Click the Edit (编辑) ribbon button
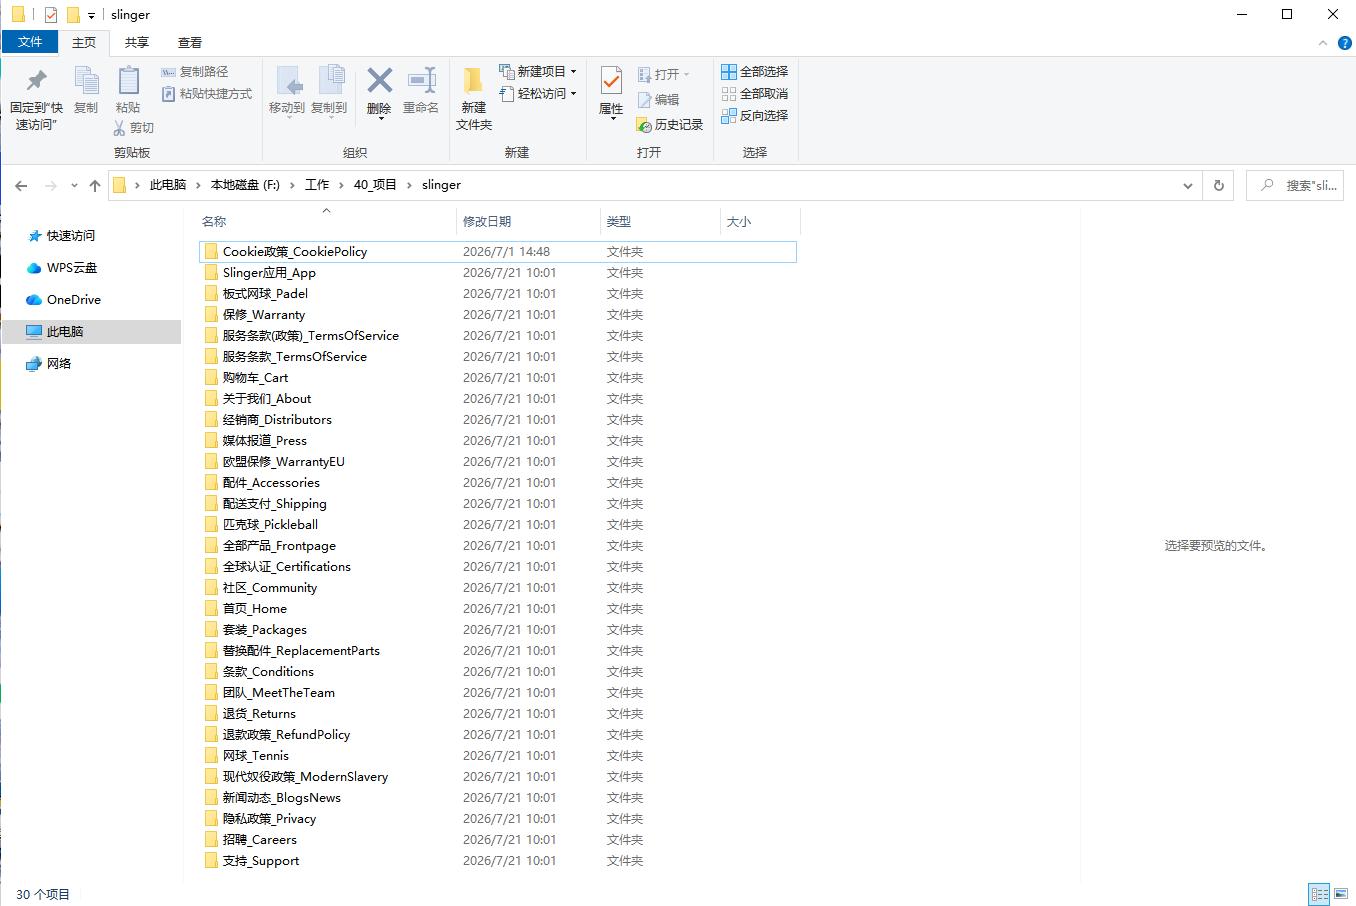 tap(658, 100)
